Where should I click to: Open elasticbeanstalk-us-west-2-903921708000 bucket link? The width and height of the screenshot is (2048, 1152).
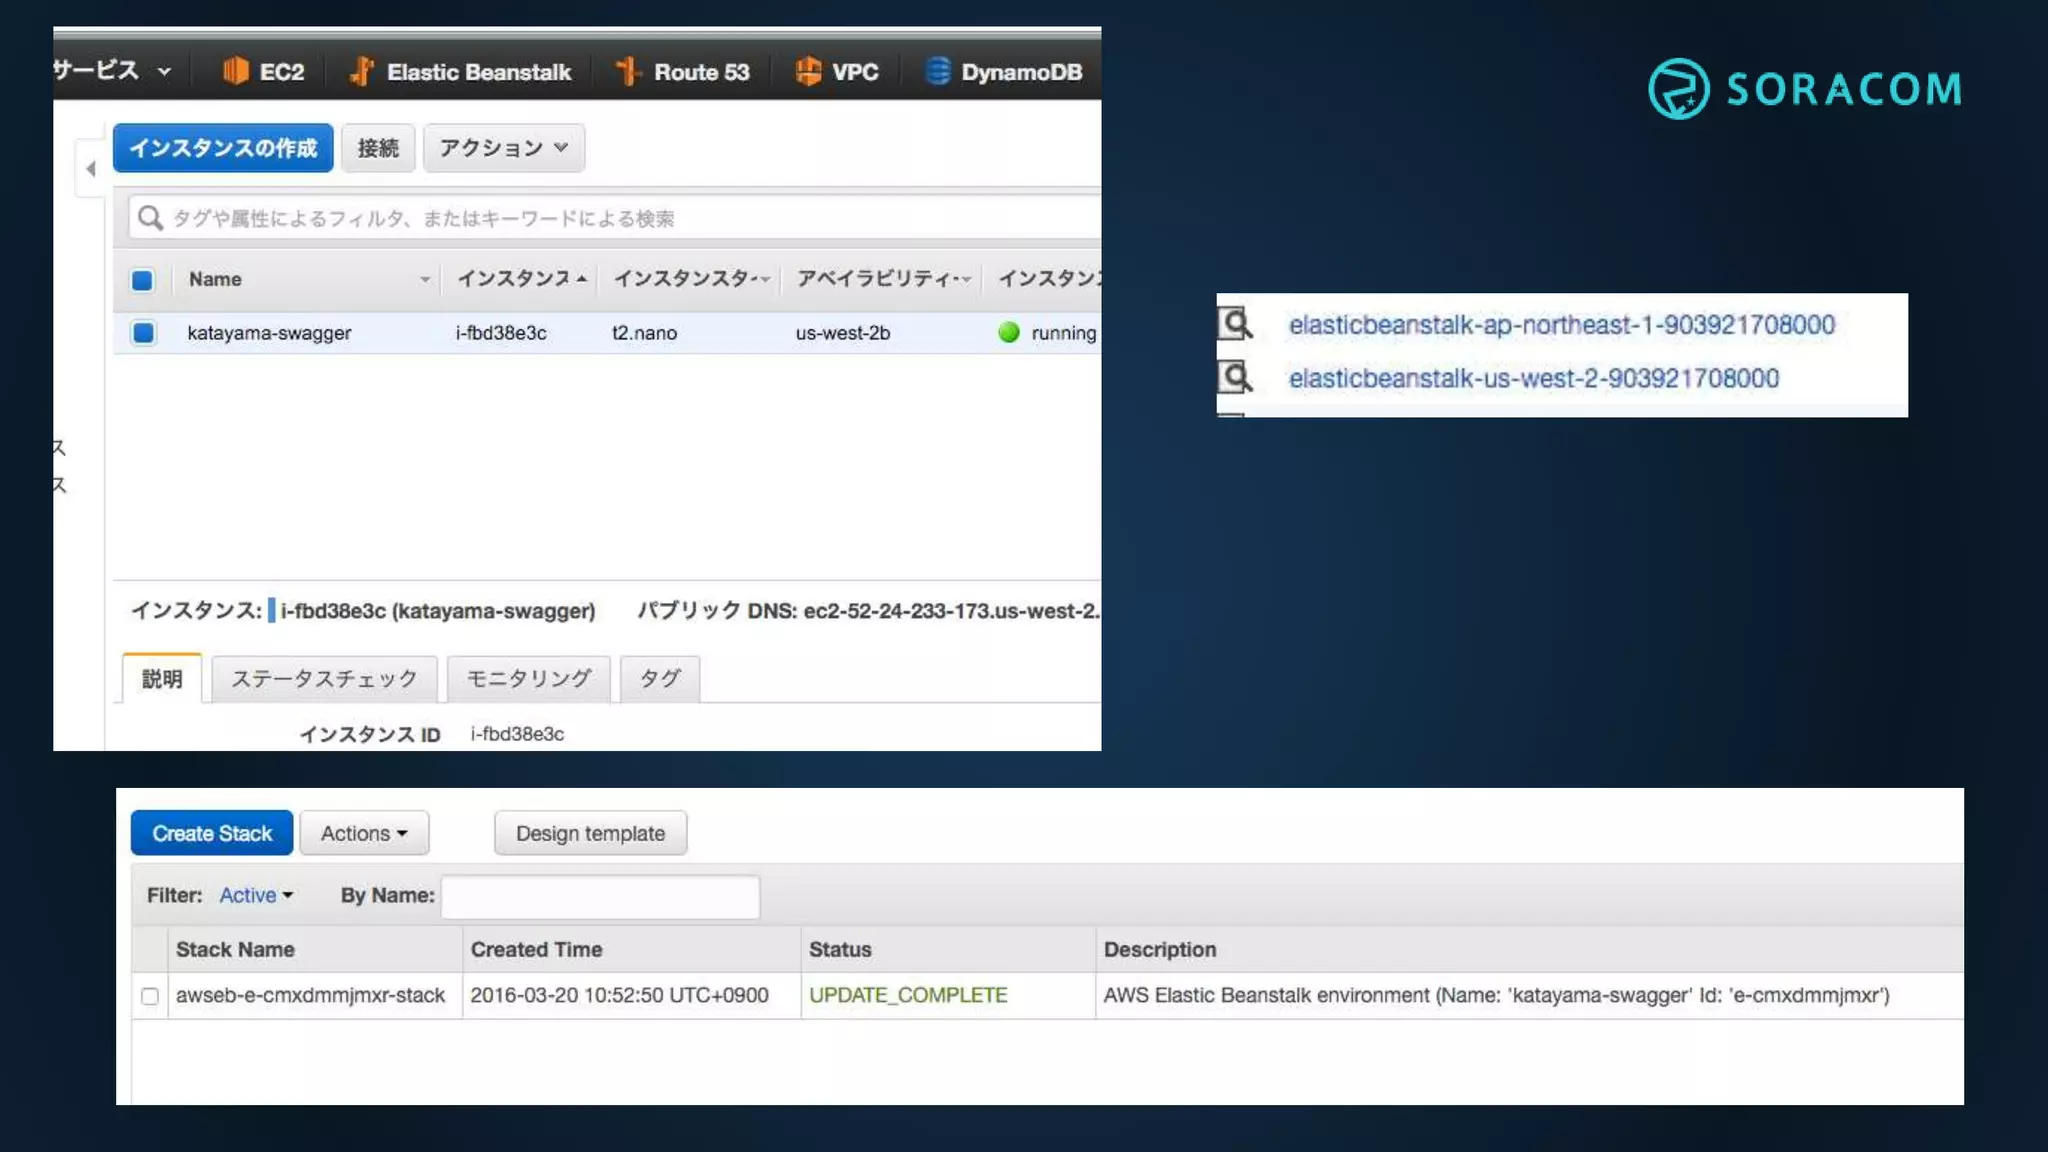coord(1533,378)
